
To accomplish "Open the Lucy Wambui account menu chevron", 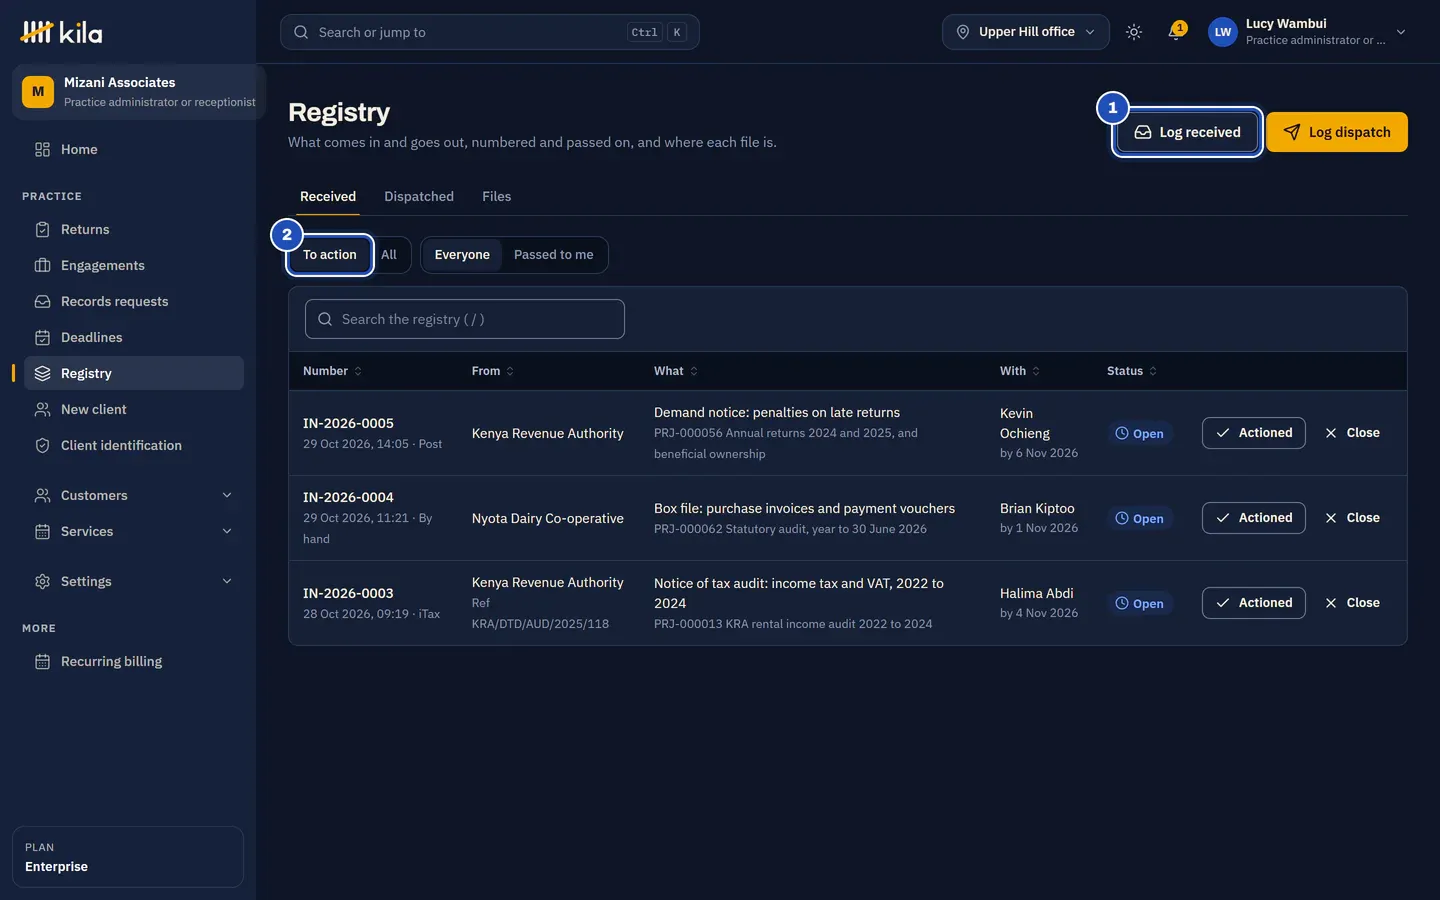I will 1401,32.
